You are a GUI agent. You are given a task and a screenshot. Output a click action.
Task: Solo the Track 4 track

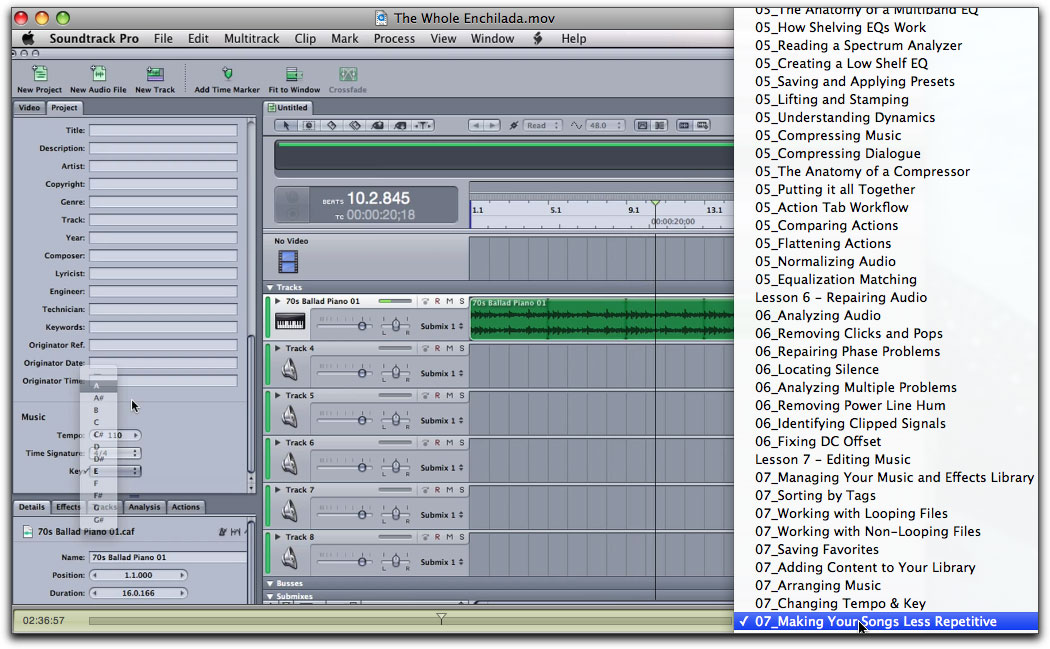(461, 348)
